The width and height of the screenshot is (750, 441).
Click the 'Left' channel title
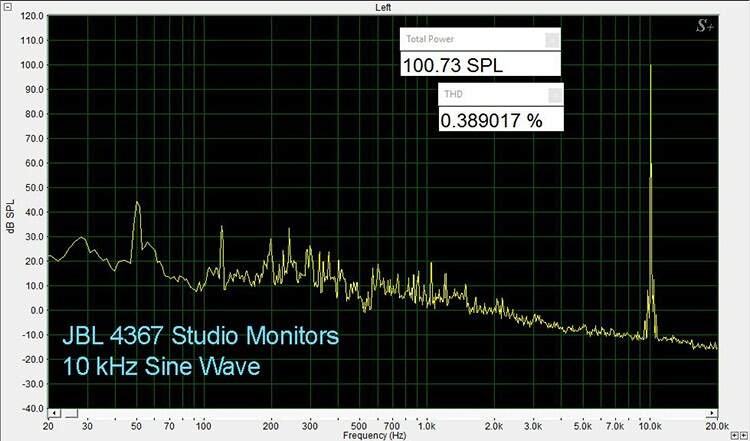(383, 8)
